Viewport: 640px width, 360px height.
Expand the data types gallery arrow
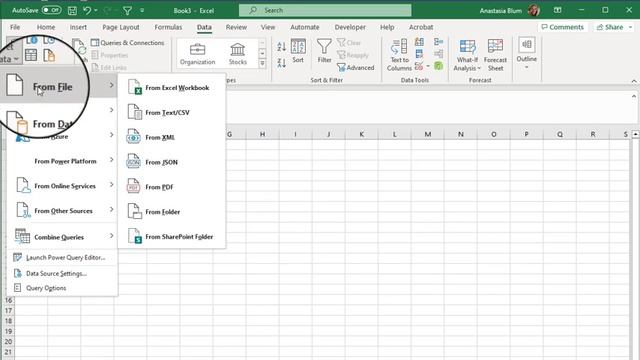tap(262, 63)
